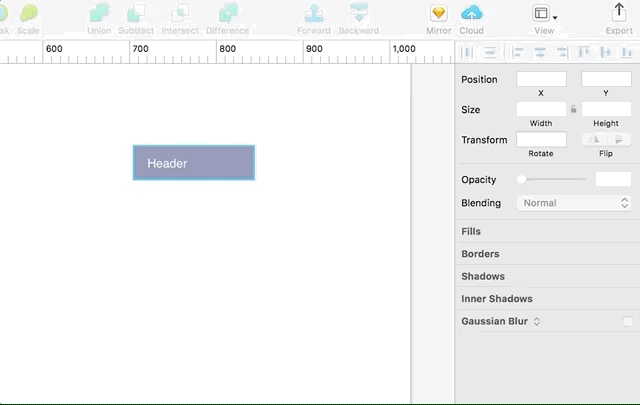Click the Position Y input field
640x405 pixels.
(606, 79)
